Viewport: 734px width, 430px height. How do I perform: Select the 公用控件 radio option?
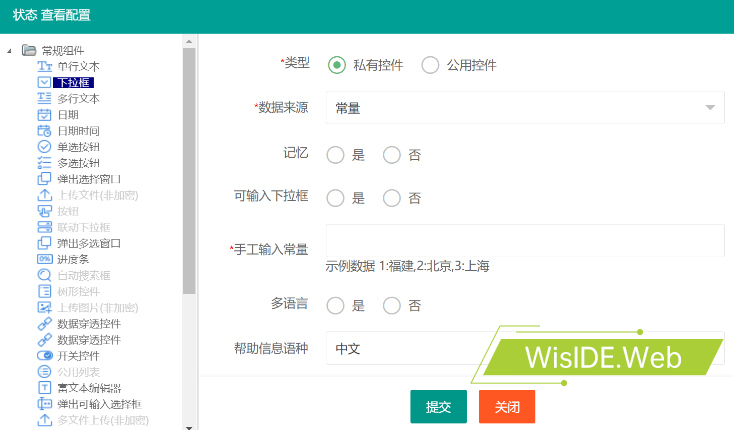pyautogui.click(x=431, y=65)
